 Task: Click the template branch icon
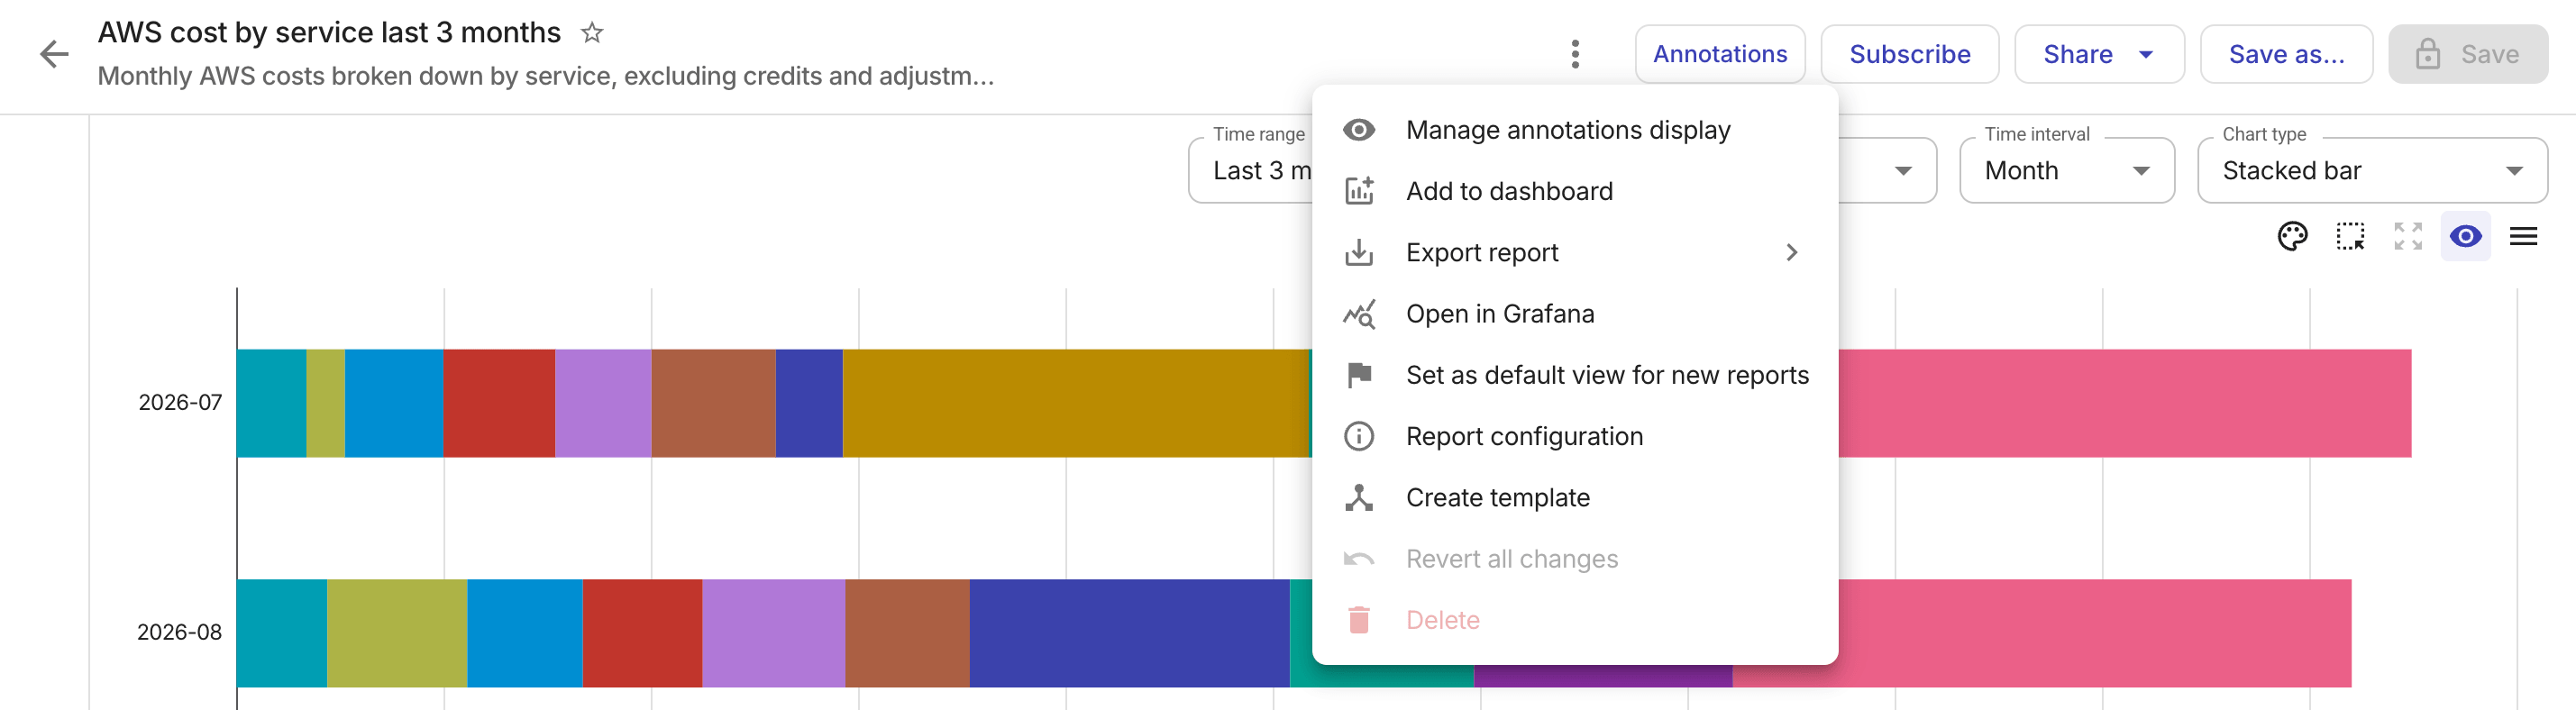coord(1359,498)
